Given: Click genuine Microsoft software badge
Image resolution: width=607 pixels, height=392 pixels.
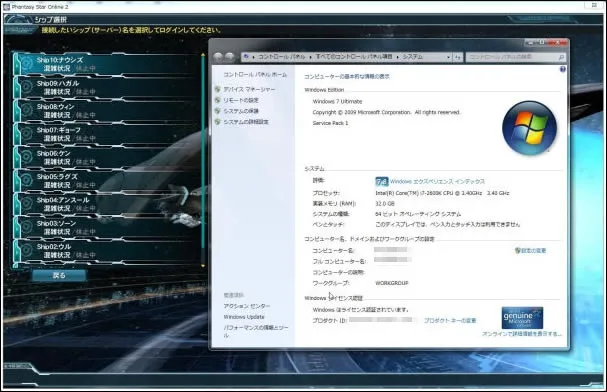Looking at the screenshot, I should (x=522, y=318).
